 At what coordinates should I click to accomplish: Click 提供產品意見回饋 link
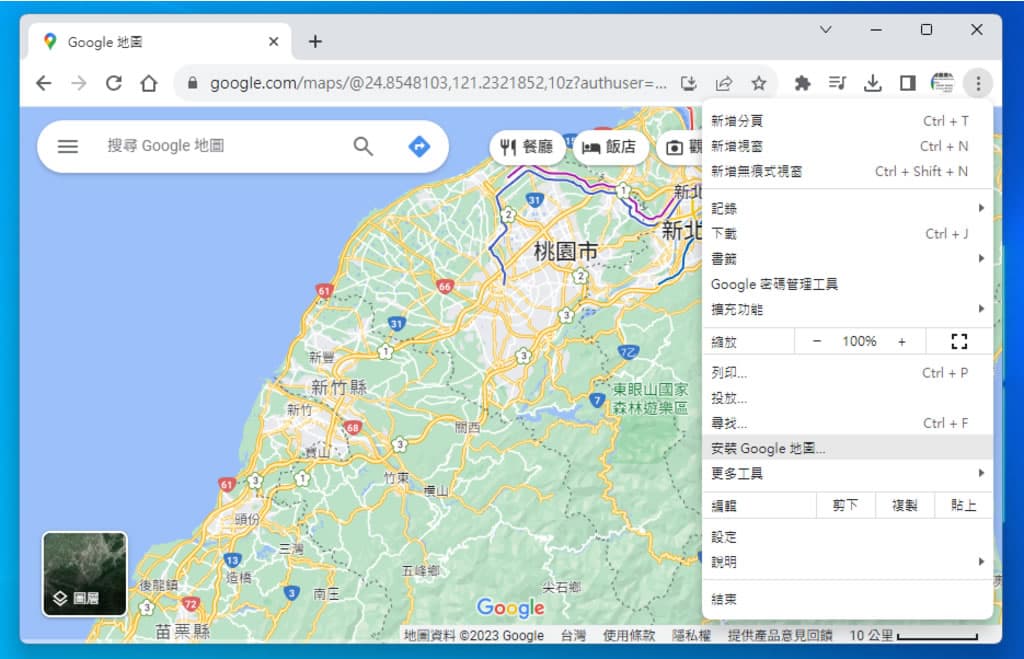point(780,635)
